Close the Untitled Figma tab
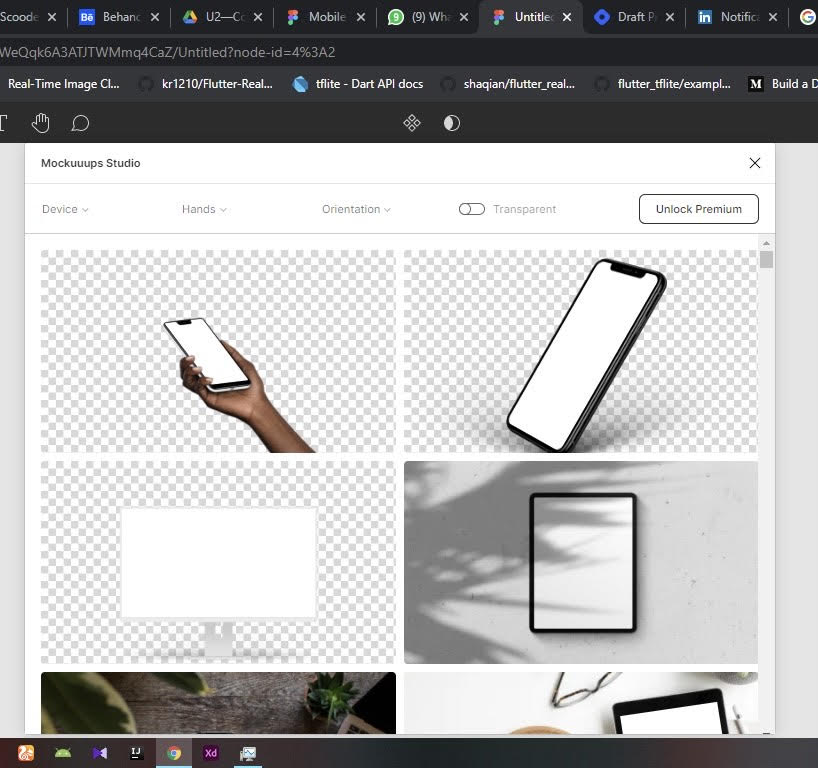 [x=567, y=17]
